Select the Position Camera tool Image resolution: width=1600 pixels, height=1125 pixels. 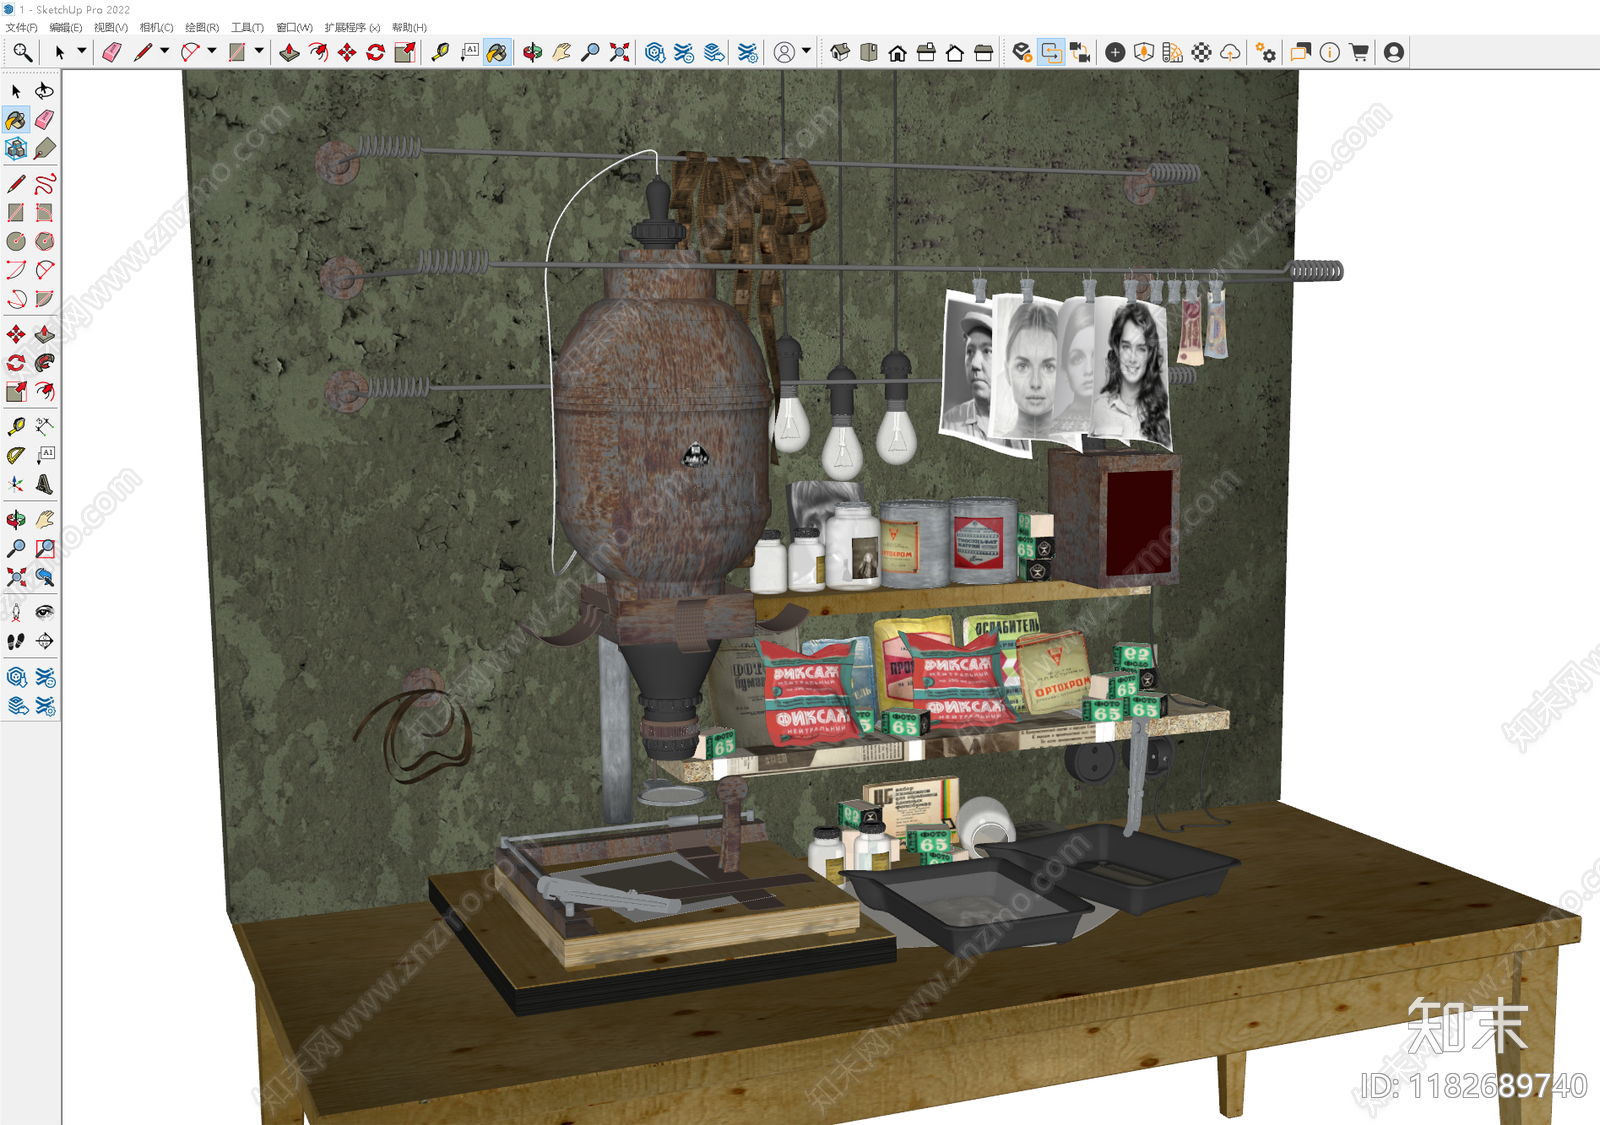tap(16, 612)
